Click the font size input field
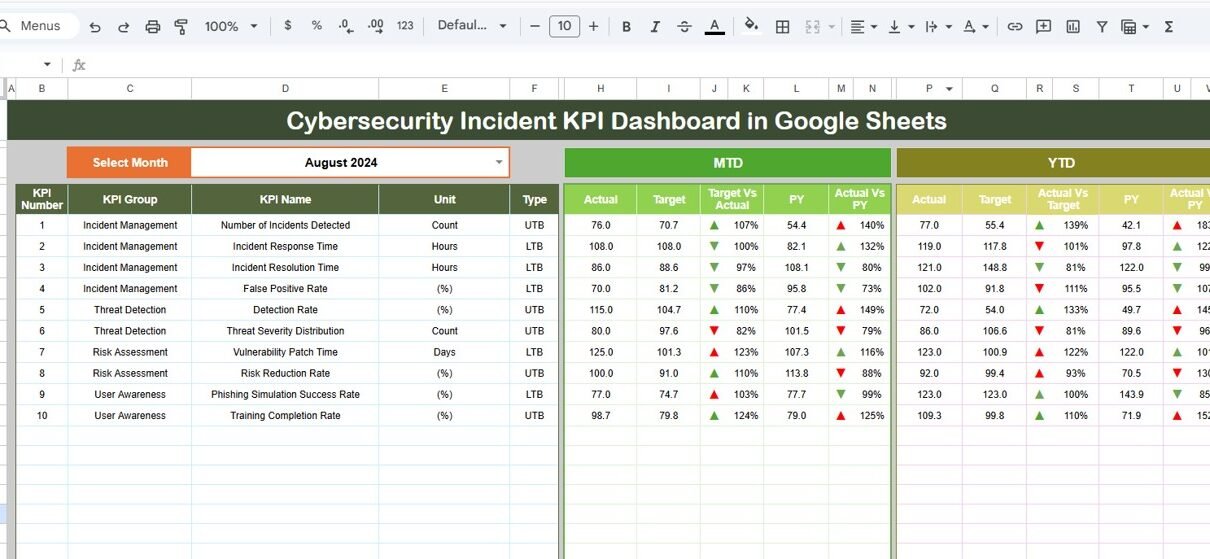 point(564,27)
